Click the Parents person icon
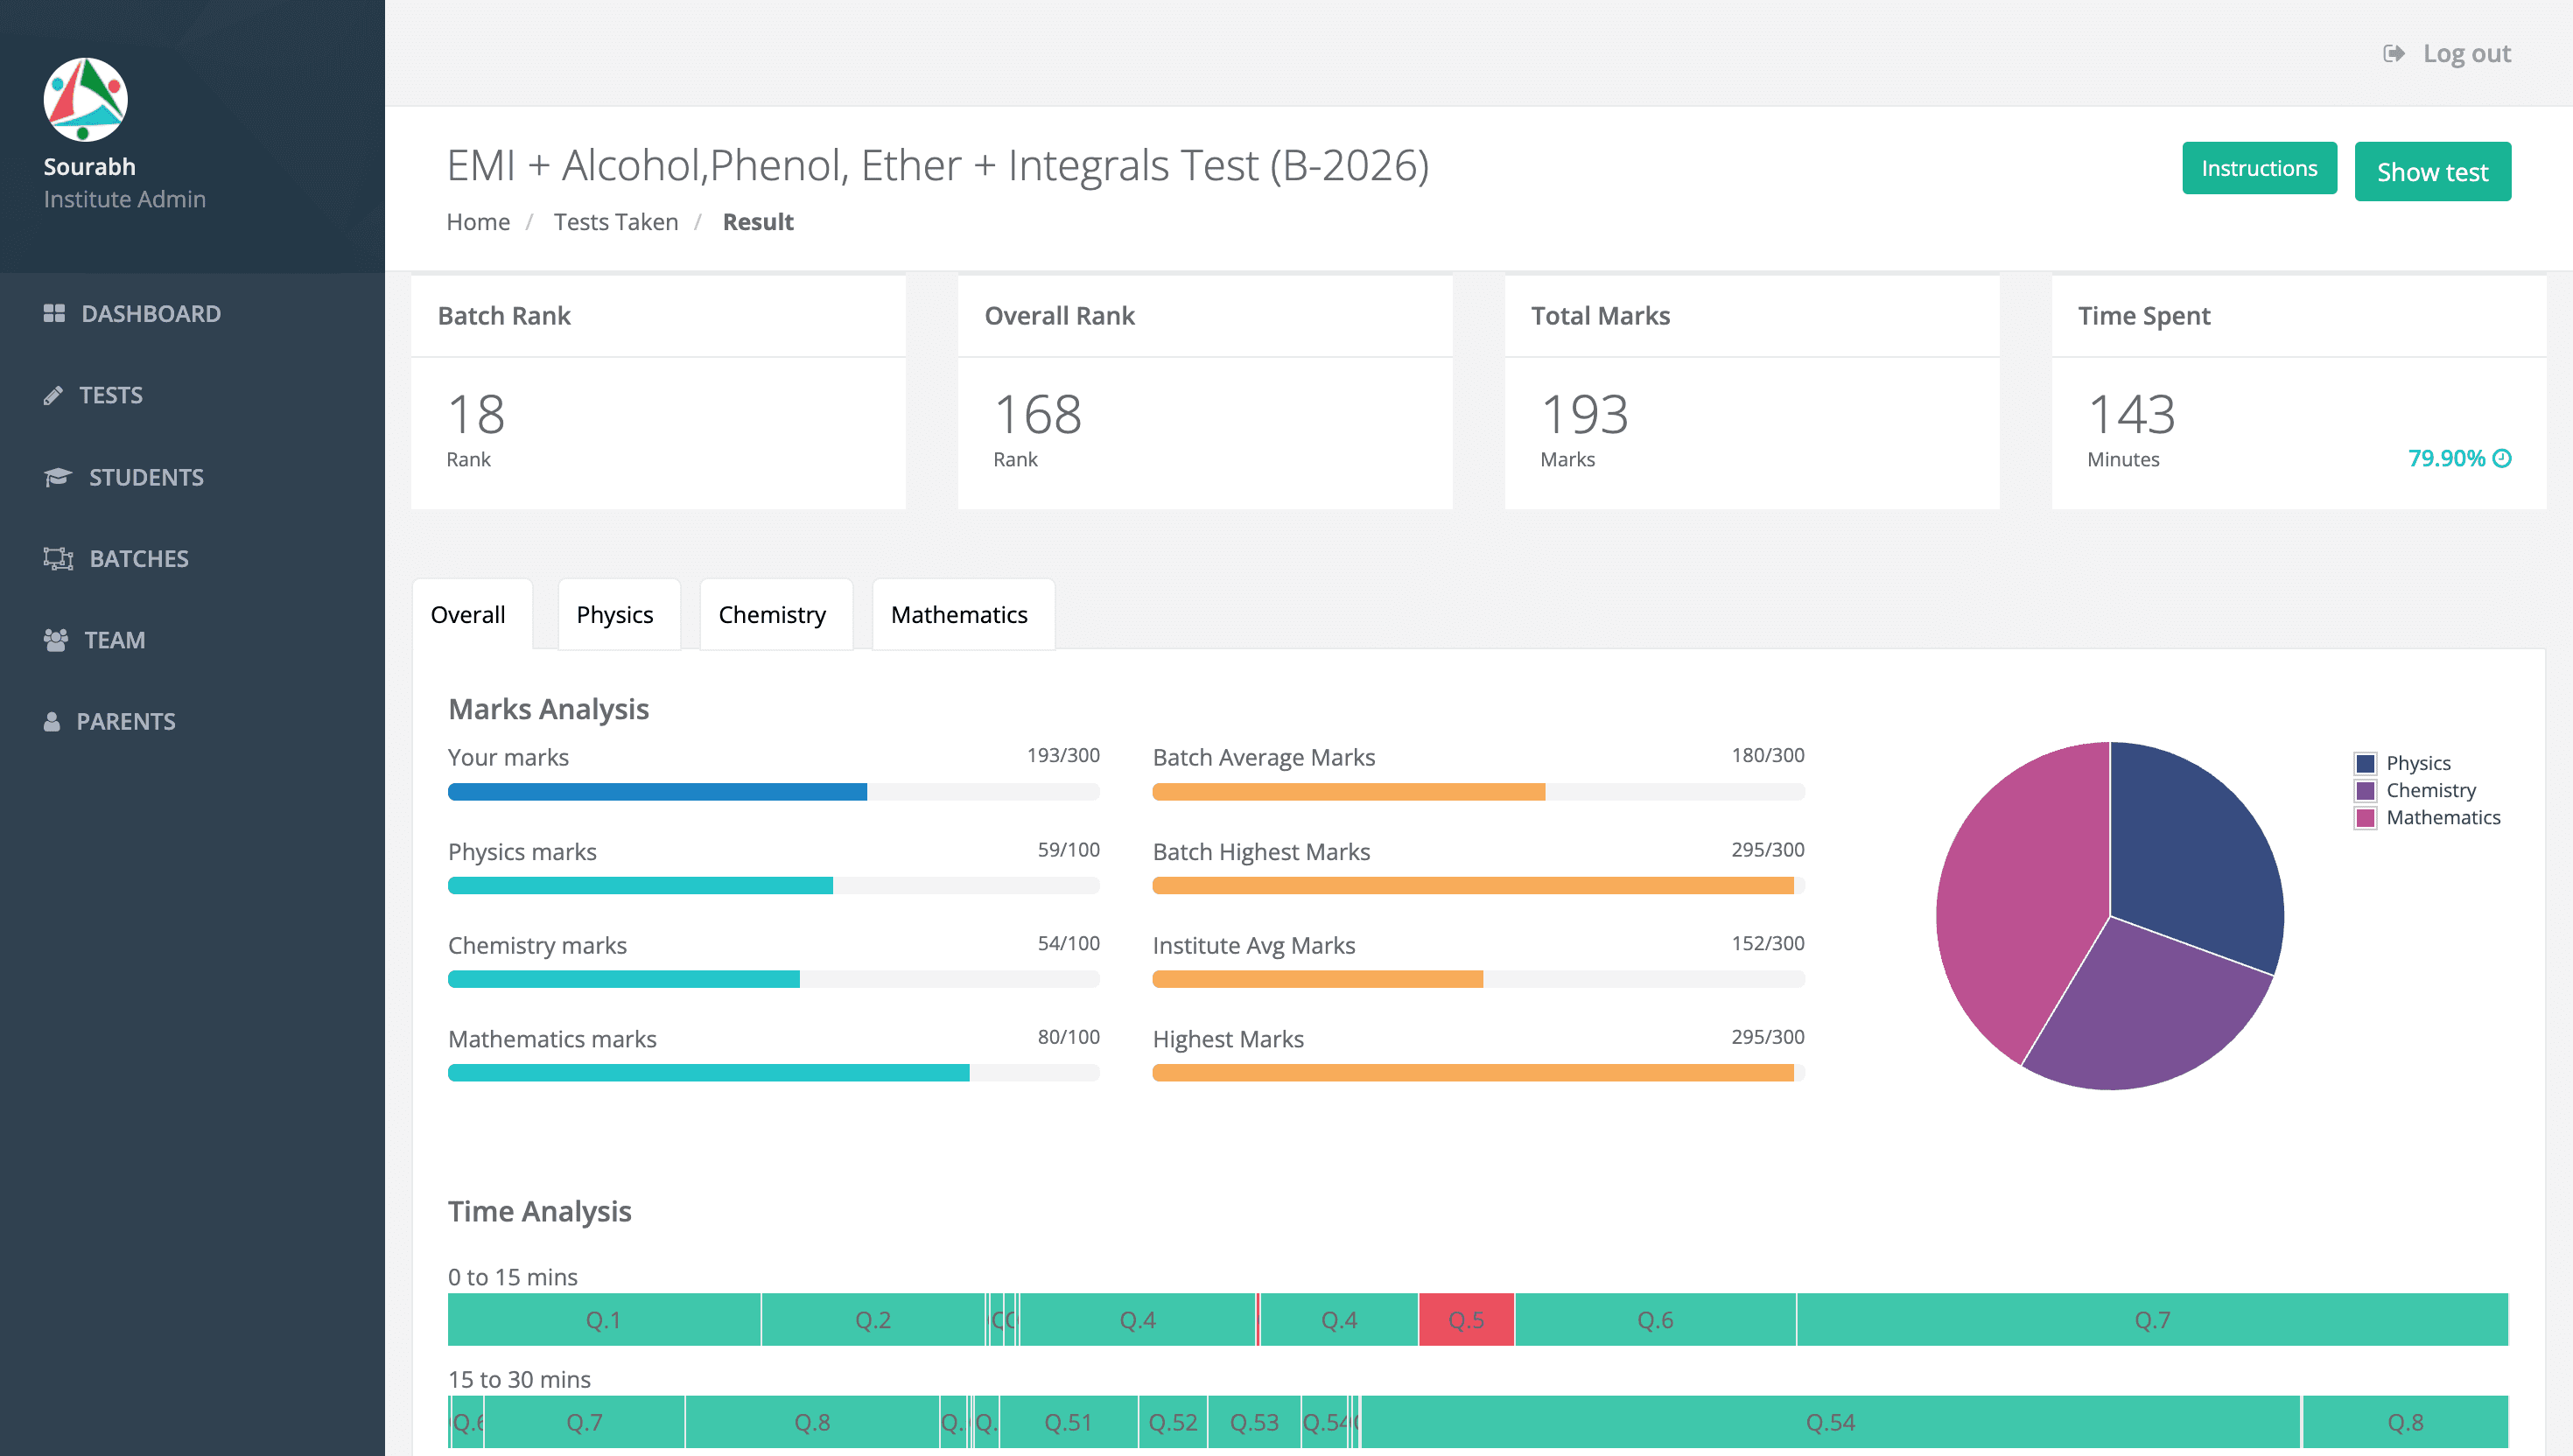 point(52,722)
